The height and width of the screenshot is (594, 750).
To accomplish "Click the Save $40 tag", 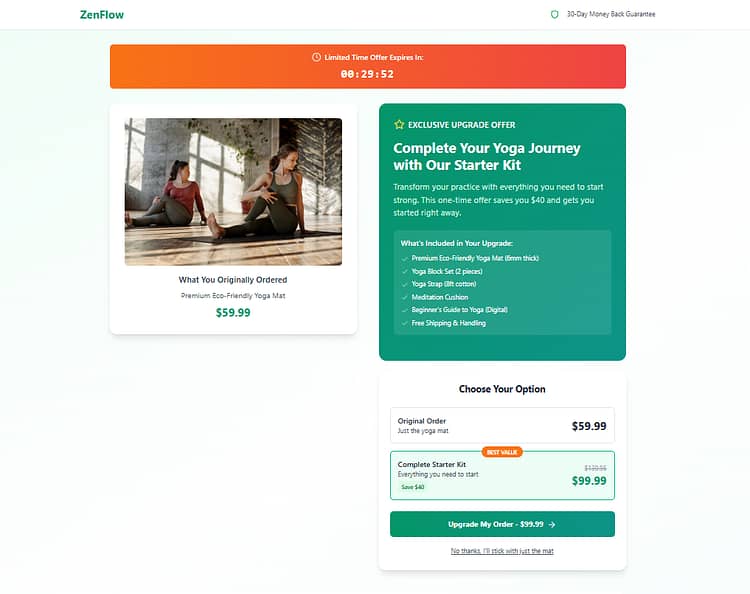I will pos(412,487).
